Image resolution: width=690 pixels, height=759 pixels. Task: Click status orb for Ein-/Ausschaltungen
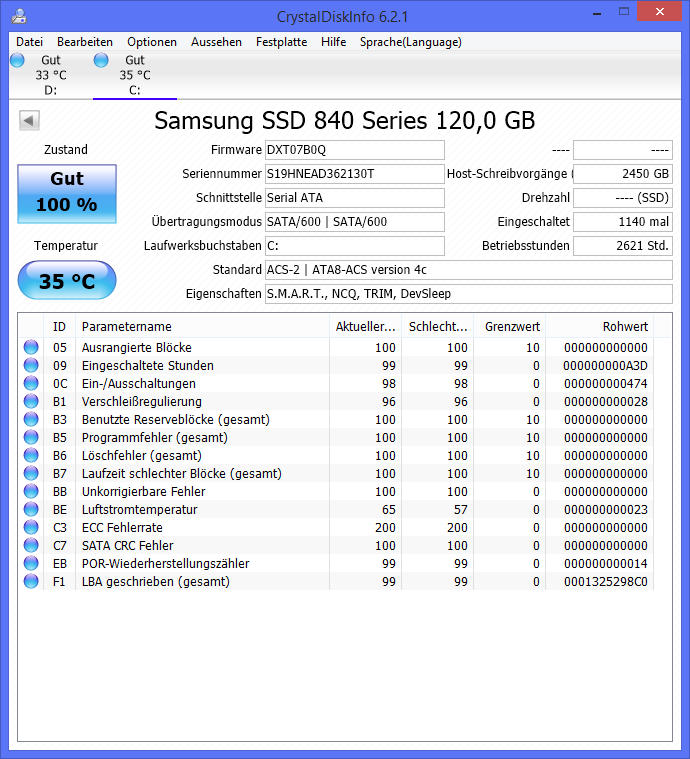click(x=31, y=383)
